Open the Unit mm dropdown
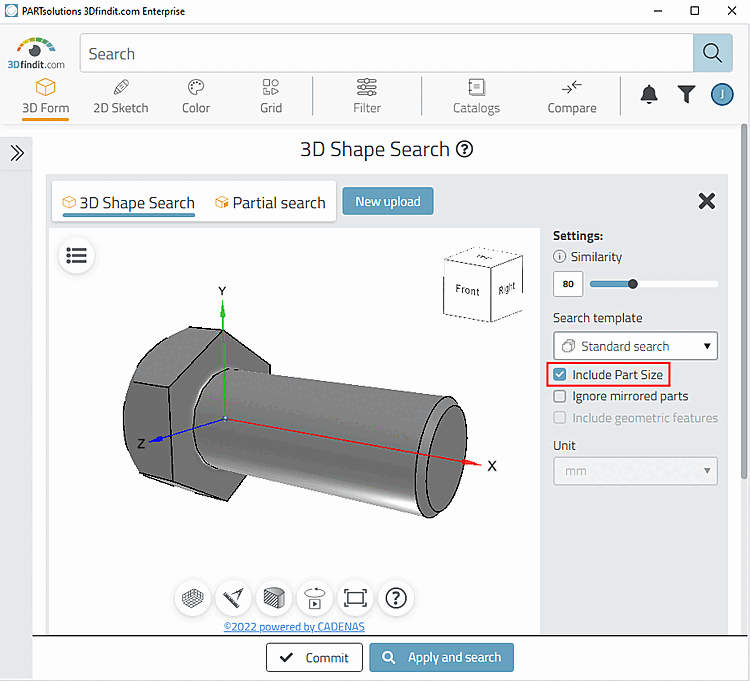Image resolution: width=750 pixels, height=681 pixels. click(x=635, y=471)
